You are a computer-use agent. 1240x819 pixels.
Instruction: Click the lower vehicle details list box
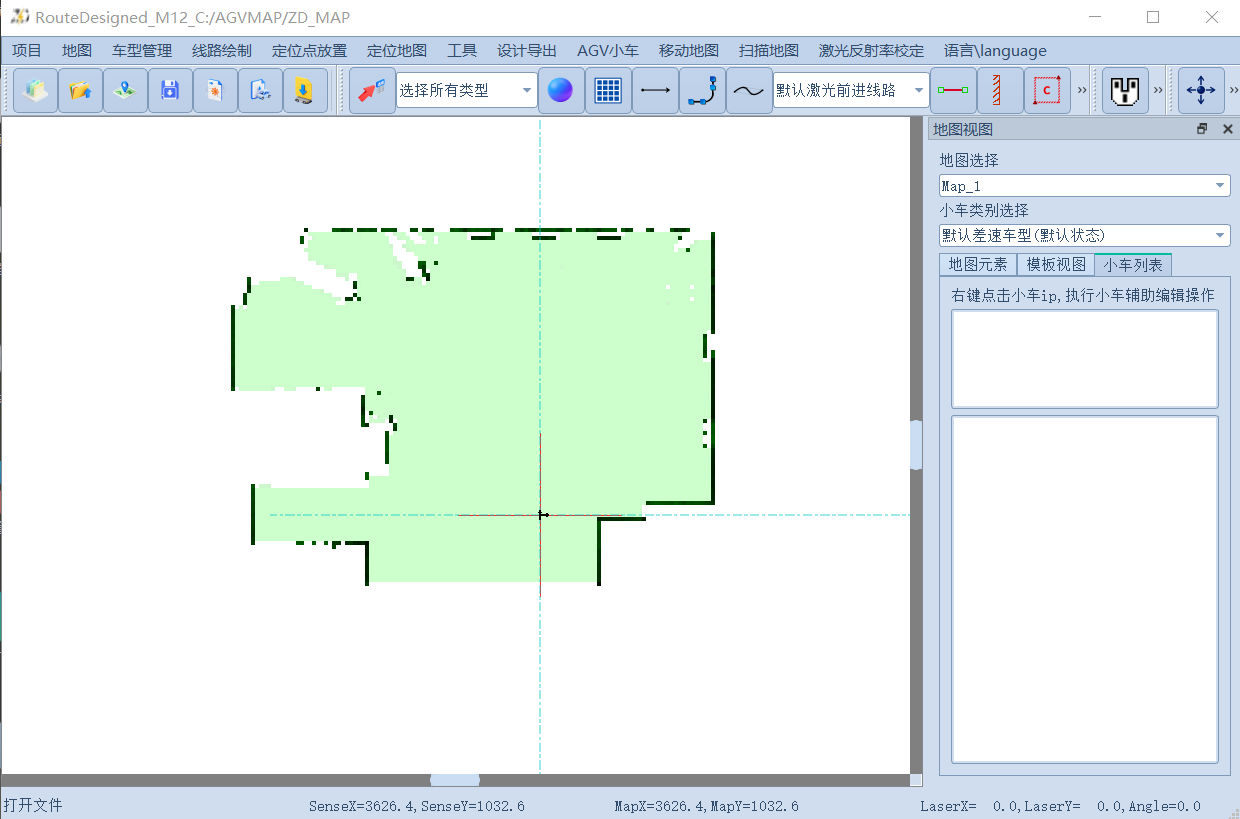point(1085,590)
